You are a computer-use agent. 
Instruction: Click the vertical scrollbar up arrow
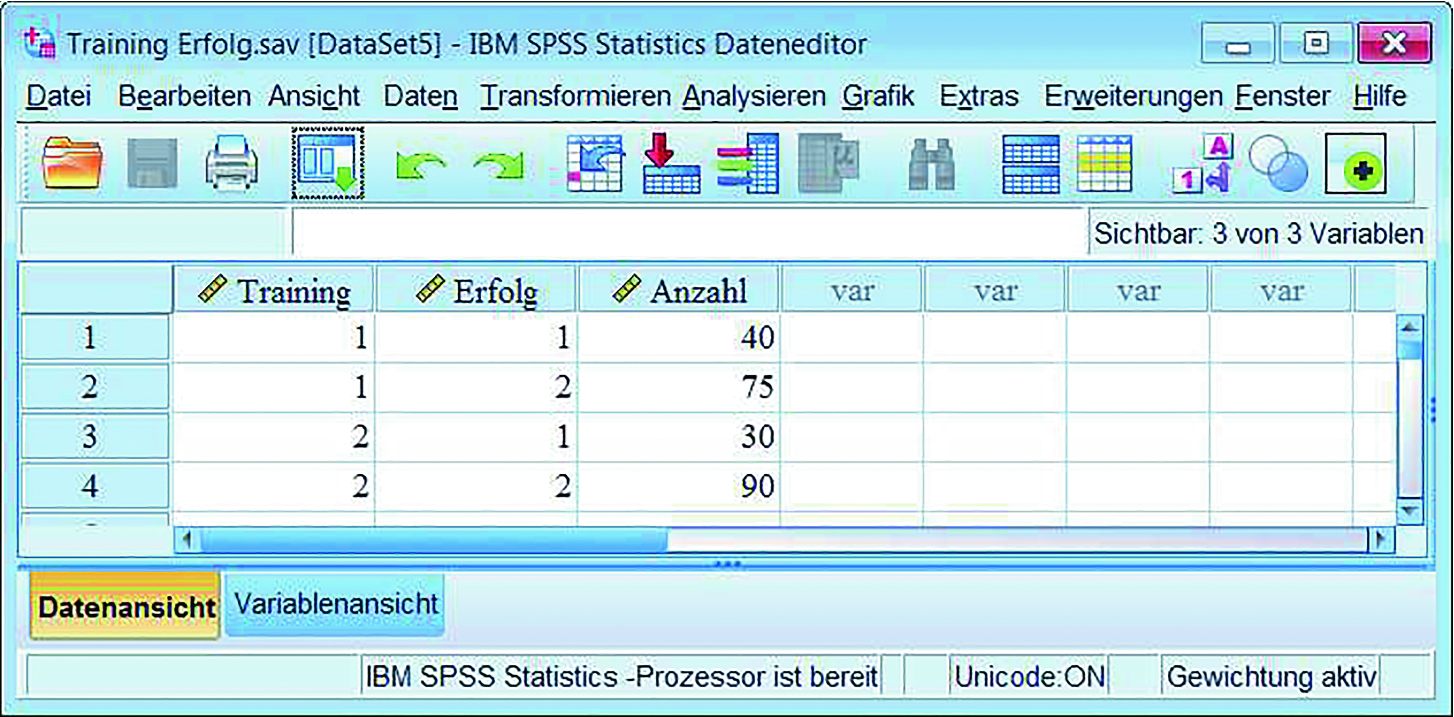coord(1408,327)
